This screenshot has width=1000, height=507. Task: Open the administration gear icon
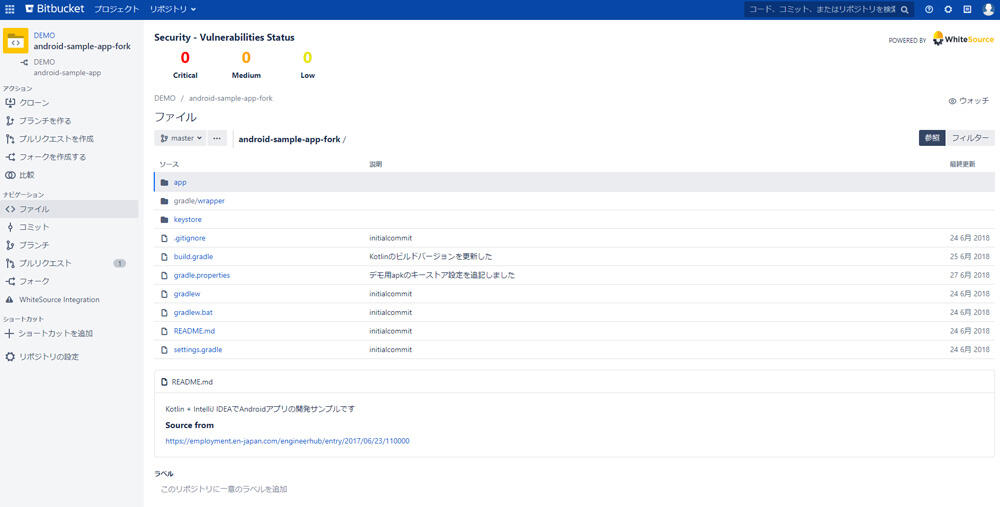tap(948, 9)
